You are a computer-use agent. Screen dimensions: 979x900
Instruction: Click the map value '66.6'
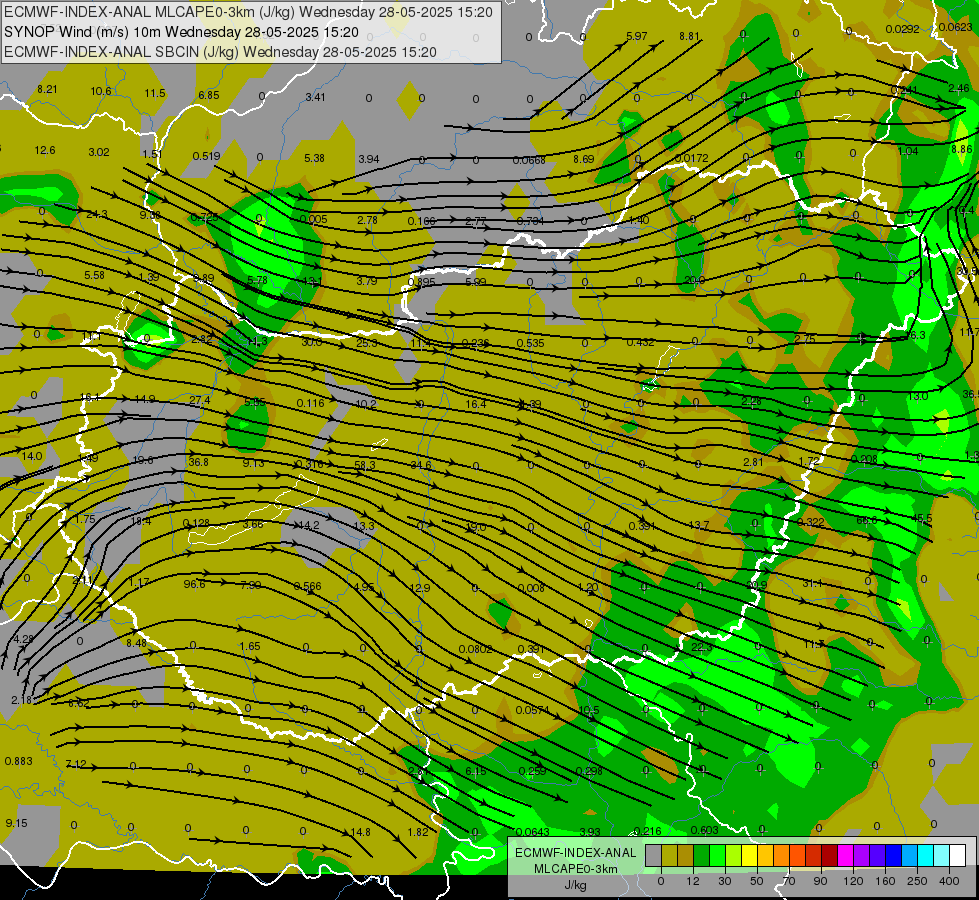867,520
